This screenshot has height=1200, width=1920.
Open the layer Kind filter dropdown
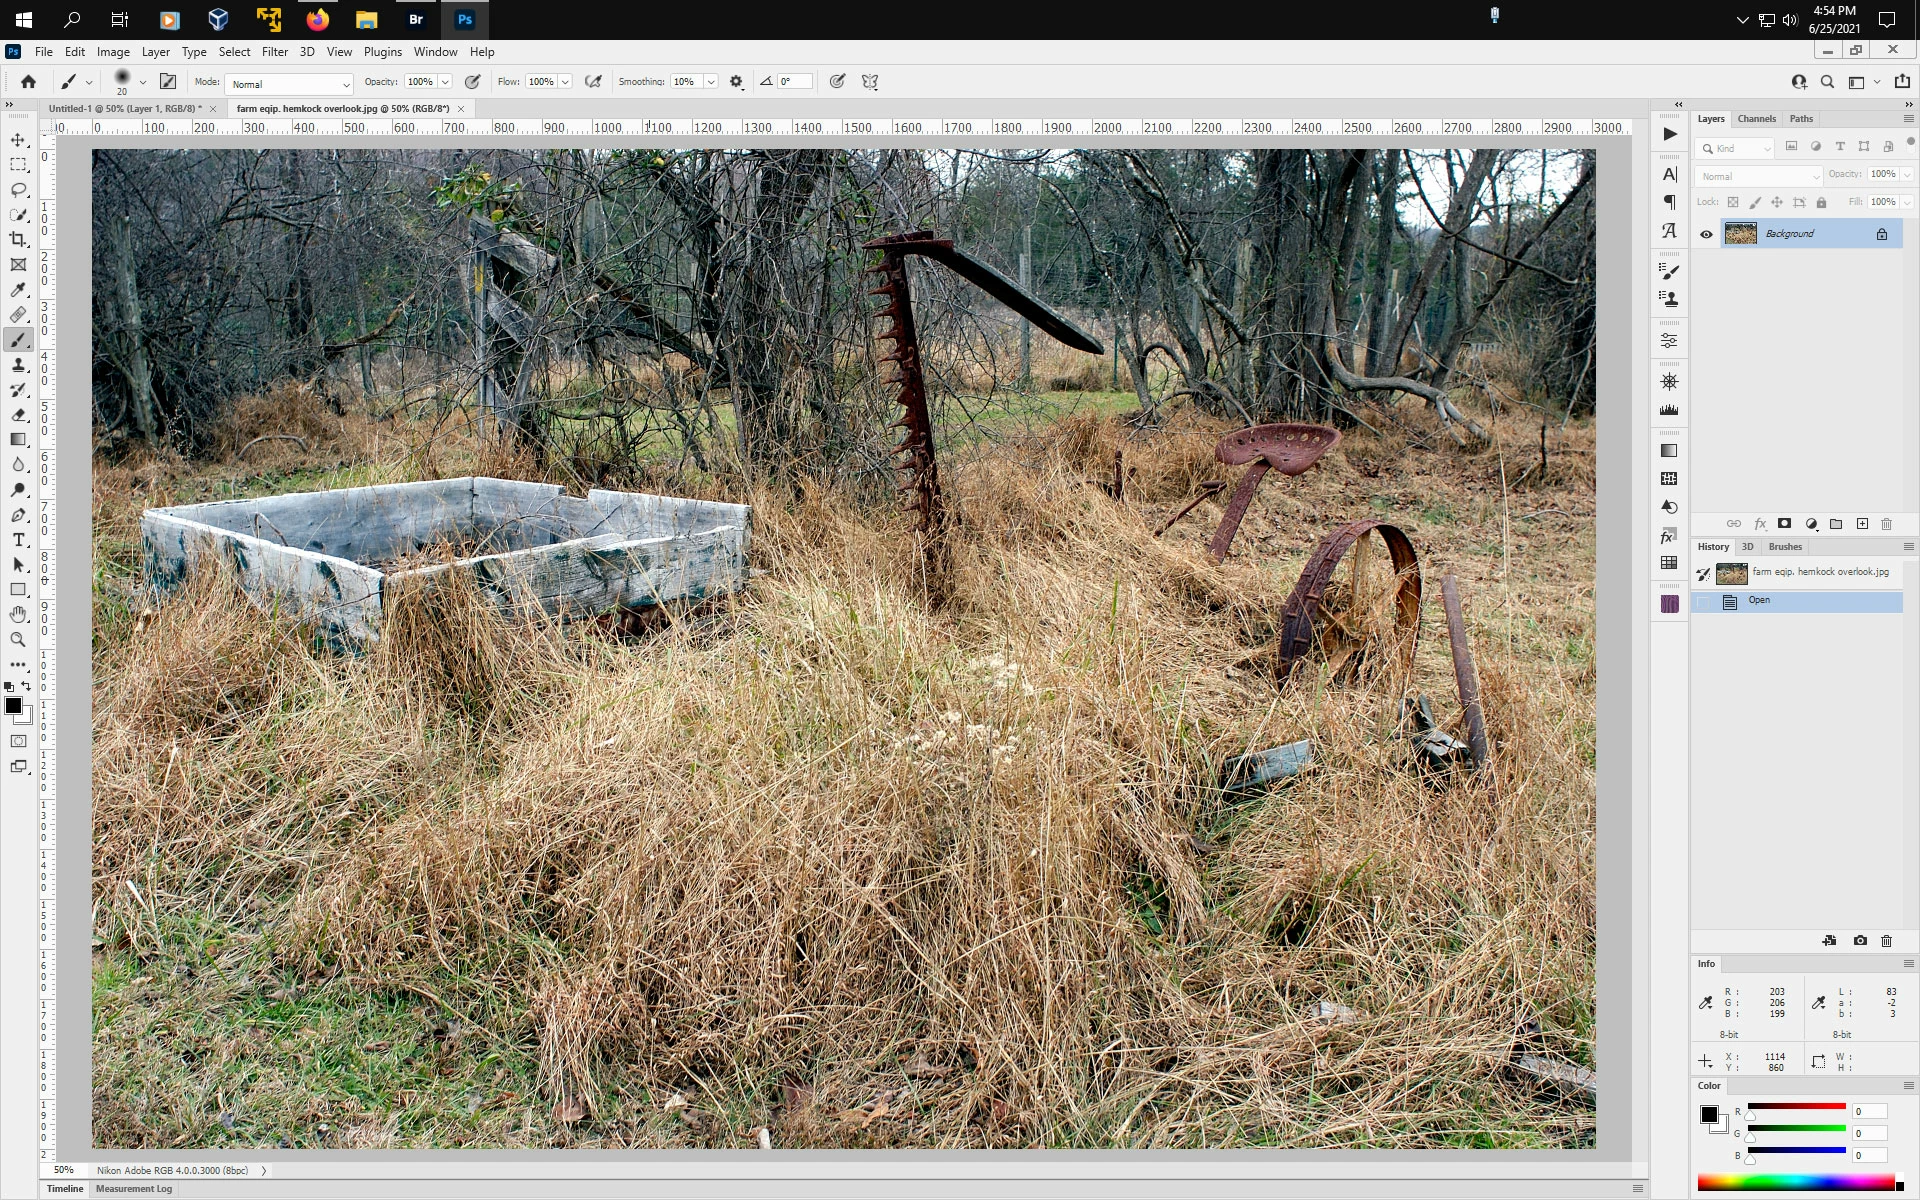(x=1736, y=148)
